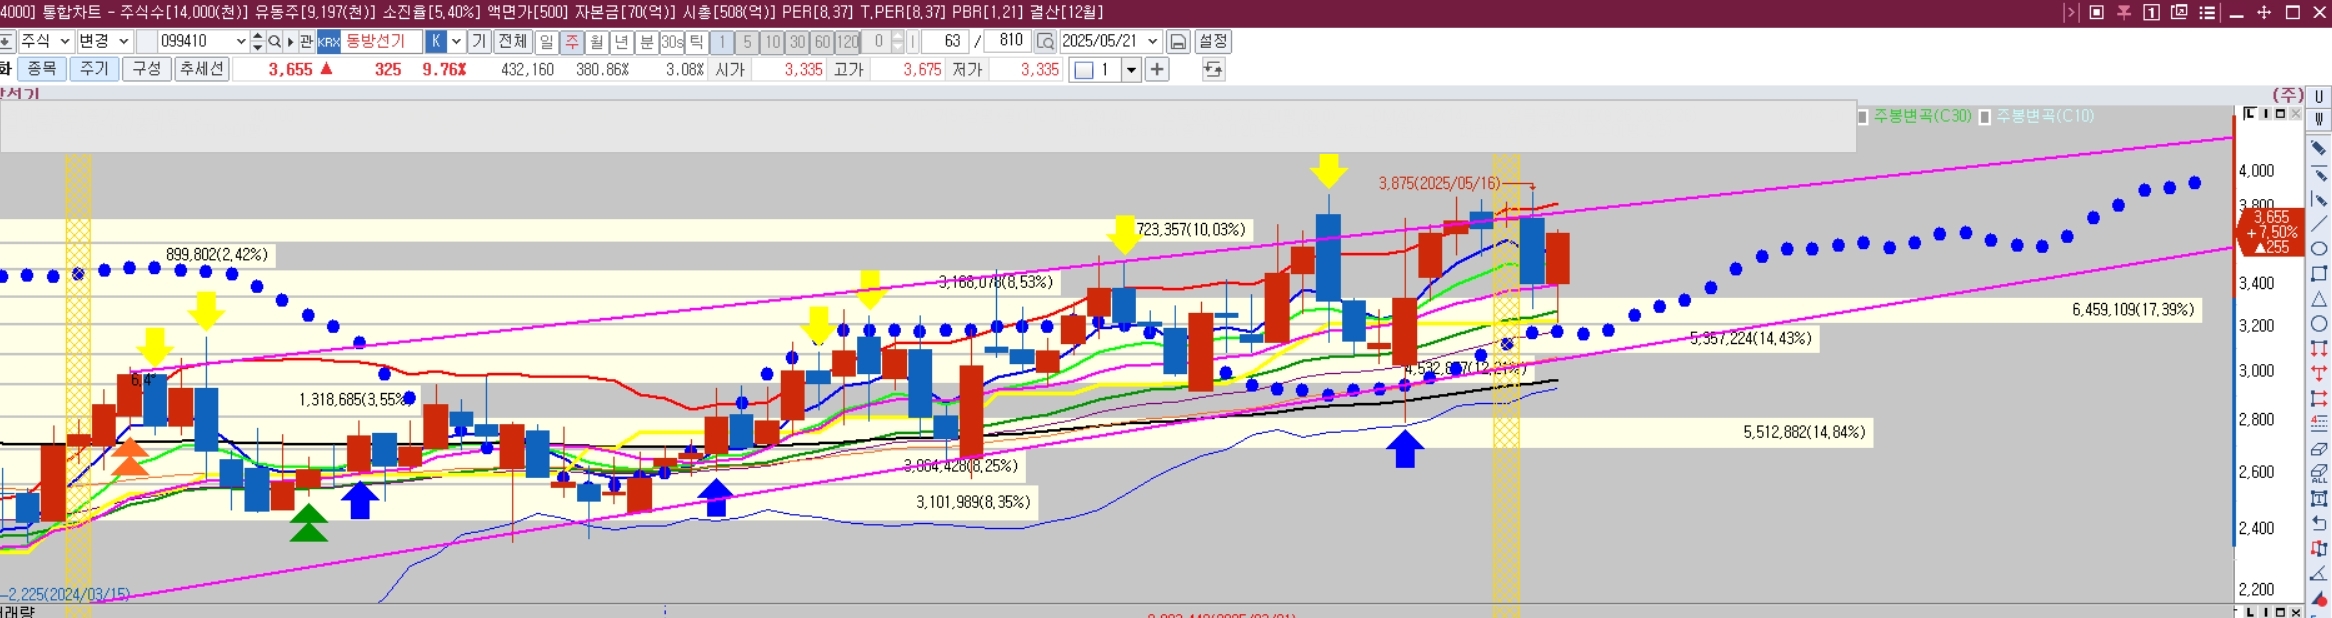The width and height of the screenshot is (2332, 618).
Task: Select the 30s seconds period
Action: pos(672,41)
